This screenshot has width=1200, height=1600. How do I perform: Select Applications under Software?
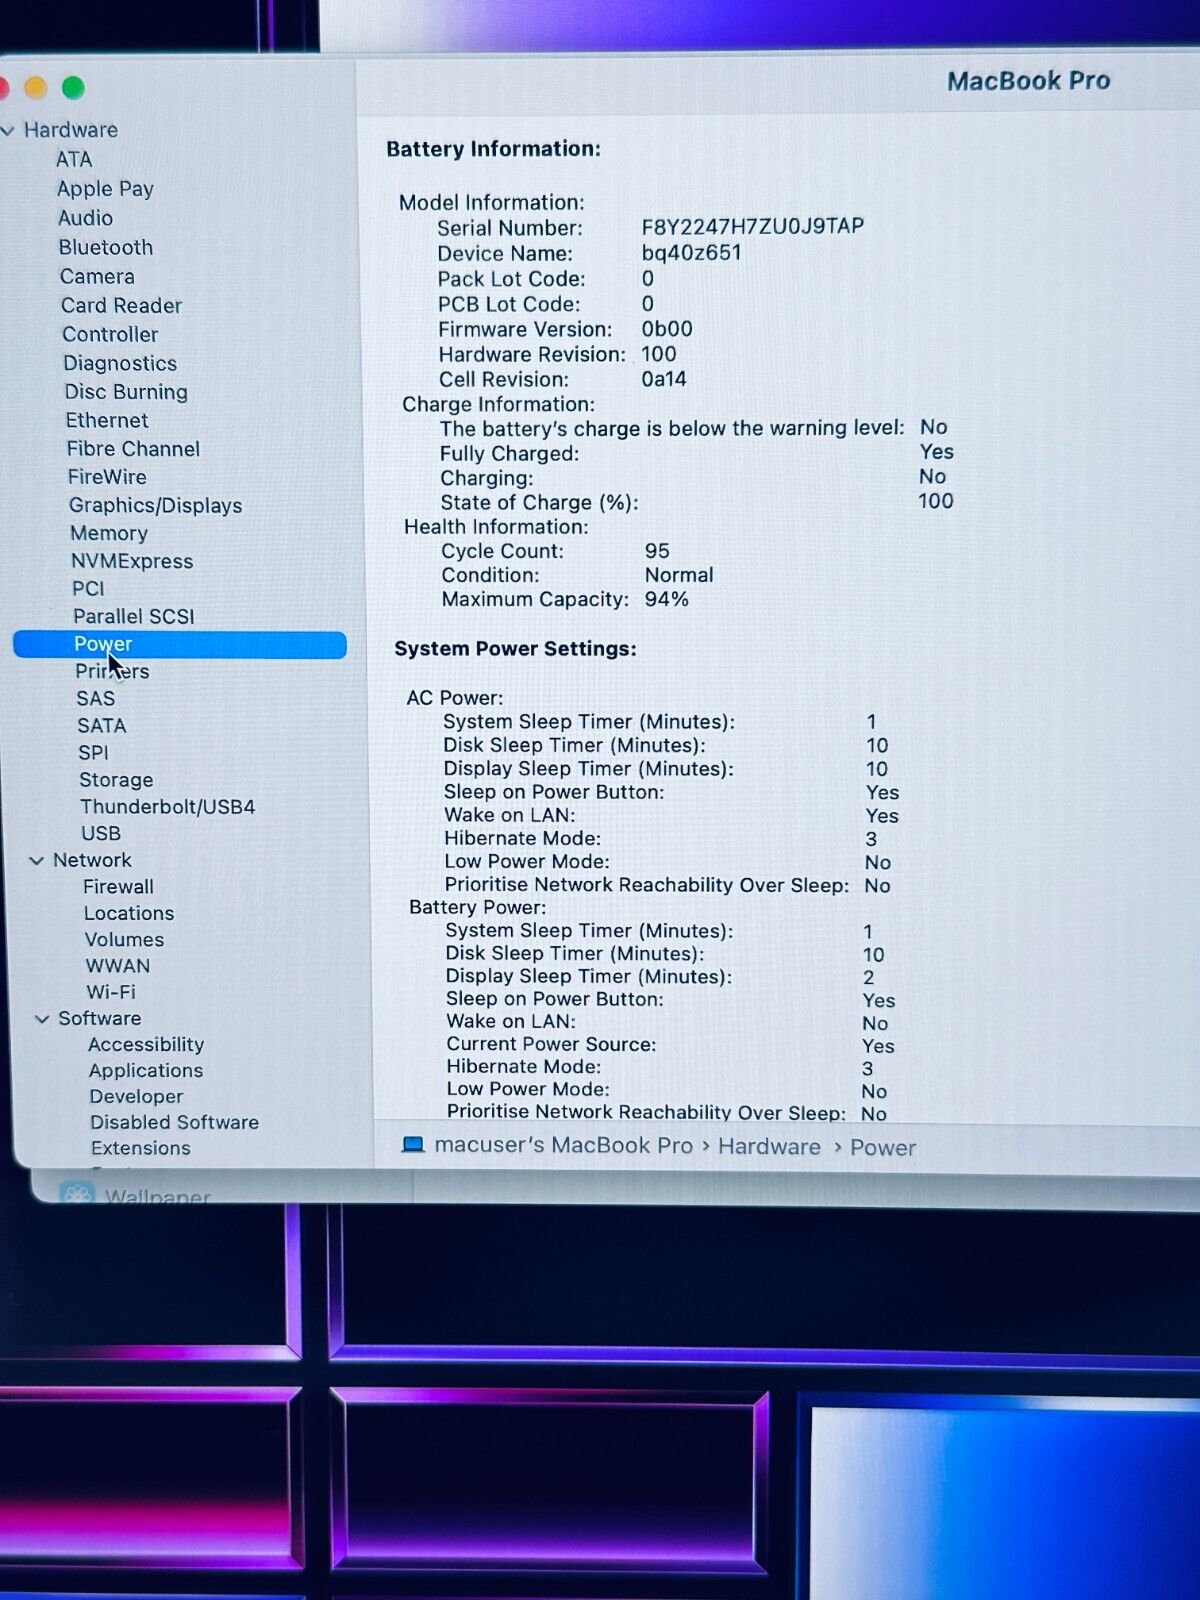(145, 1070)
